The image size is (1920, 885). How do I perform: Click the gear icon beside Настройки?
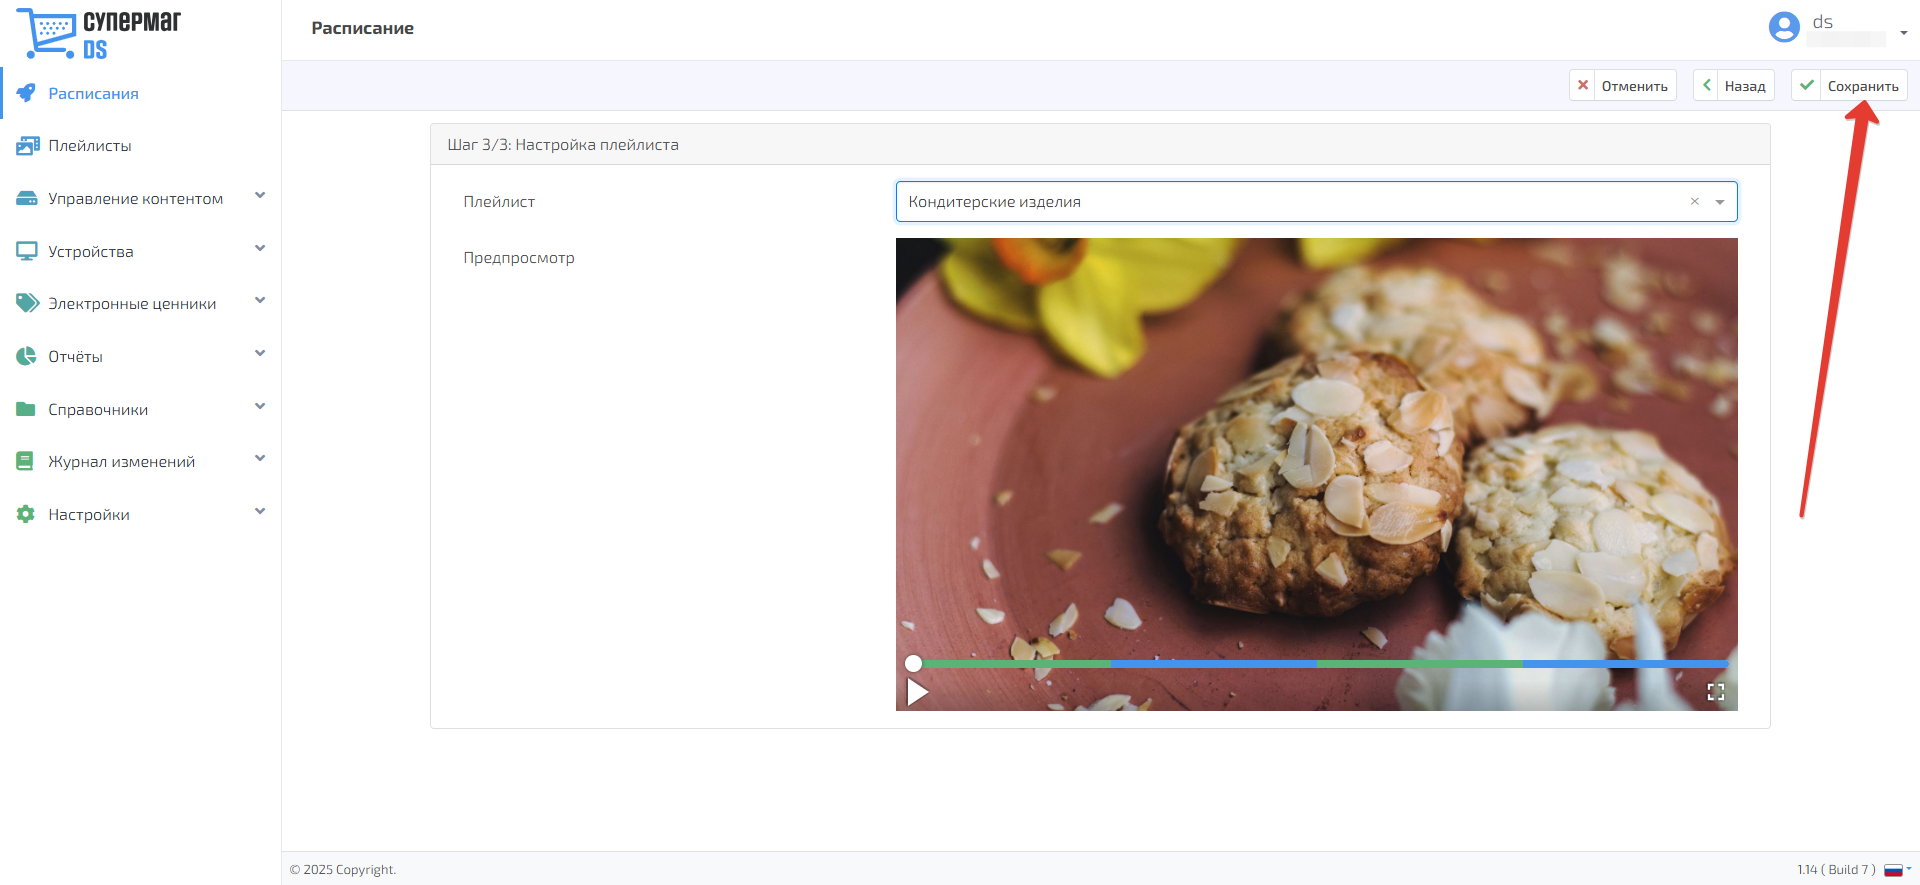[25, 514]
